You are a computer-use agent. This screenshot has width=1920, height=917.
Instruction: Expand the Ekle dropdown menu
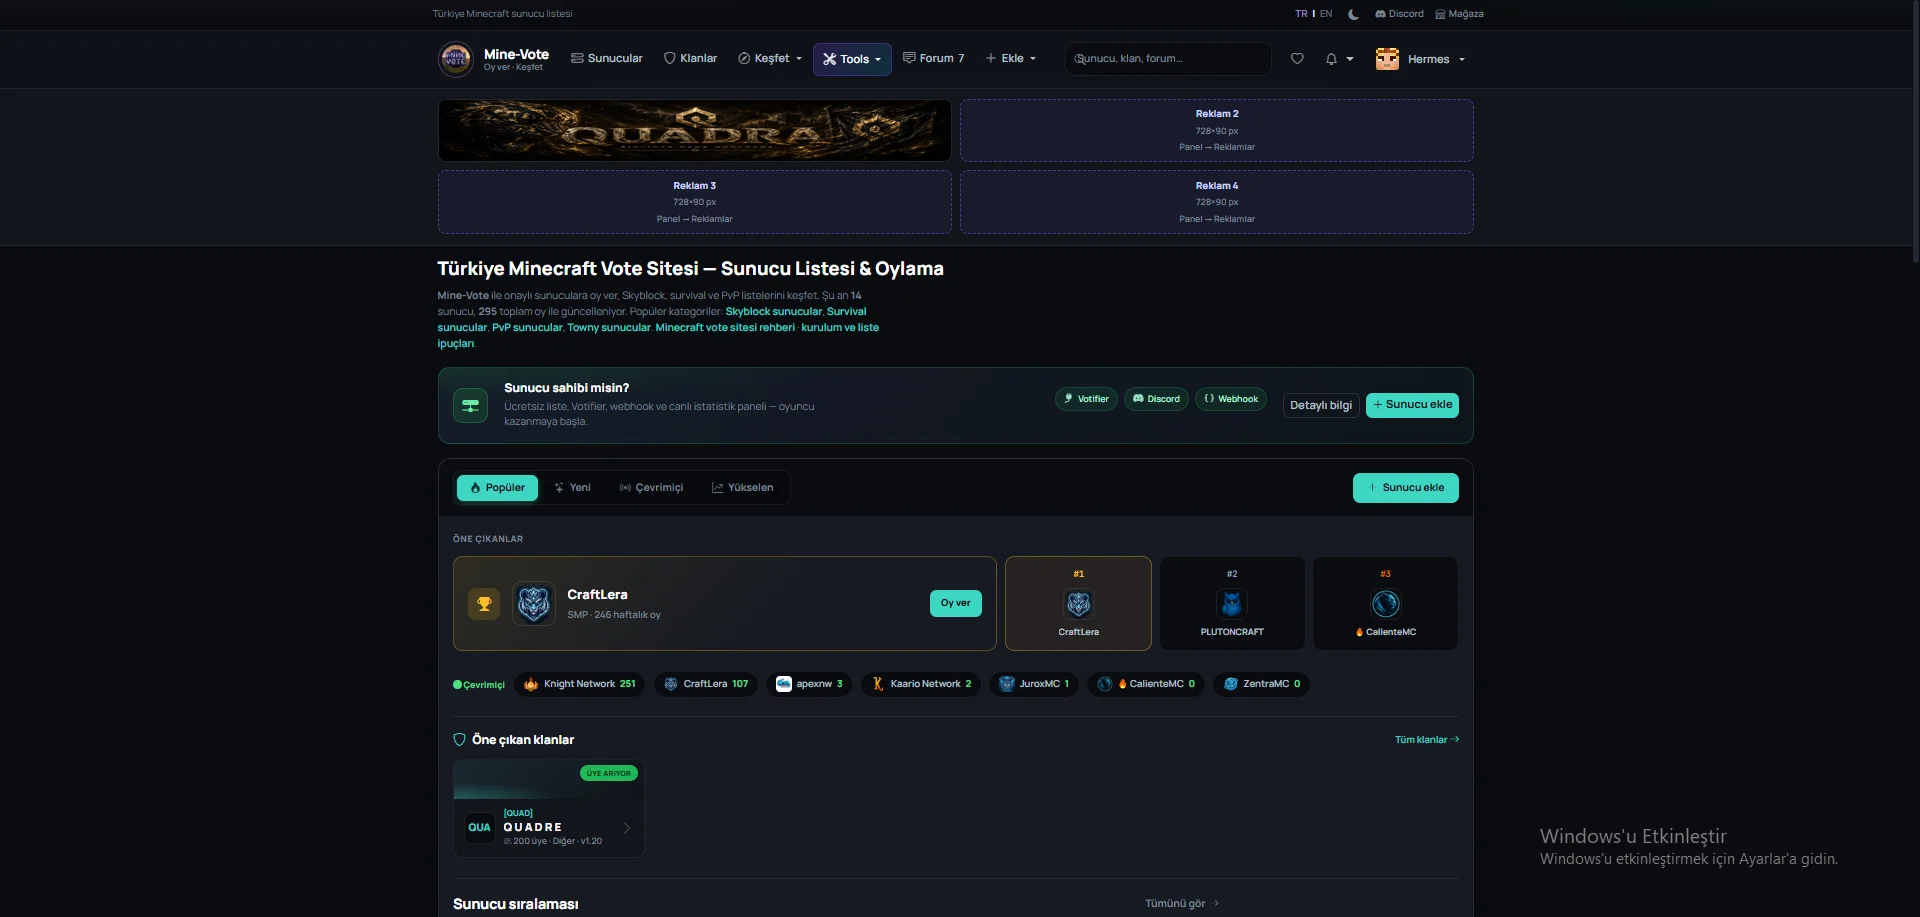tap(1011, 59)
